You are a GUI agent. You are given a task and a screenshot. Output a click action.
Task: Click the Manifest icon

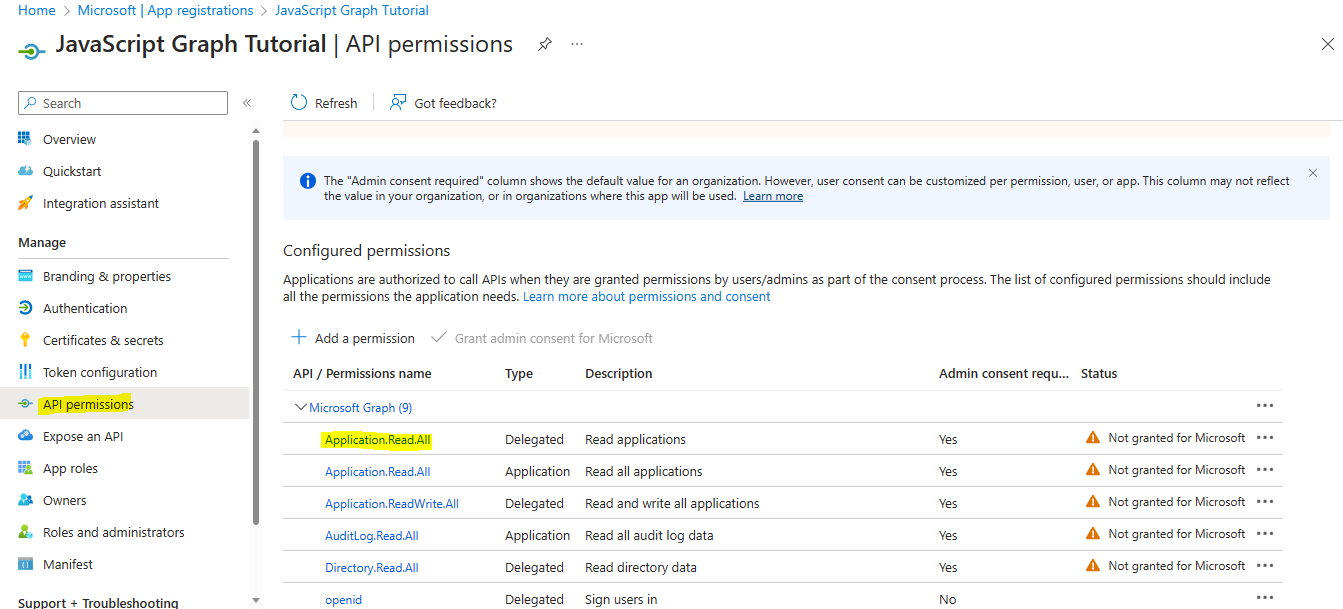(x=26, y=564)
